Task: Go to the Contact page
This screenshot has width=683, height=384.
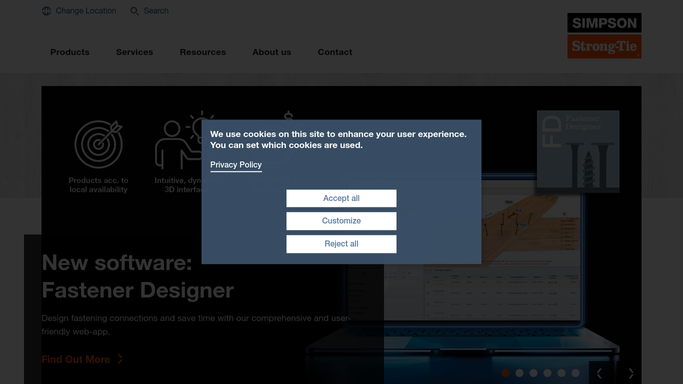Action: click(x=335, y=52)
